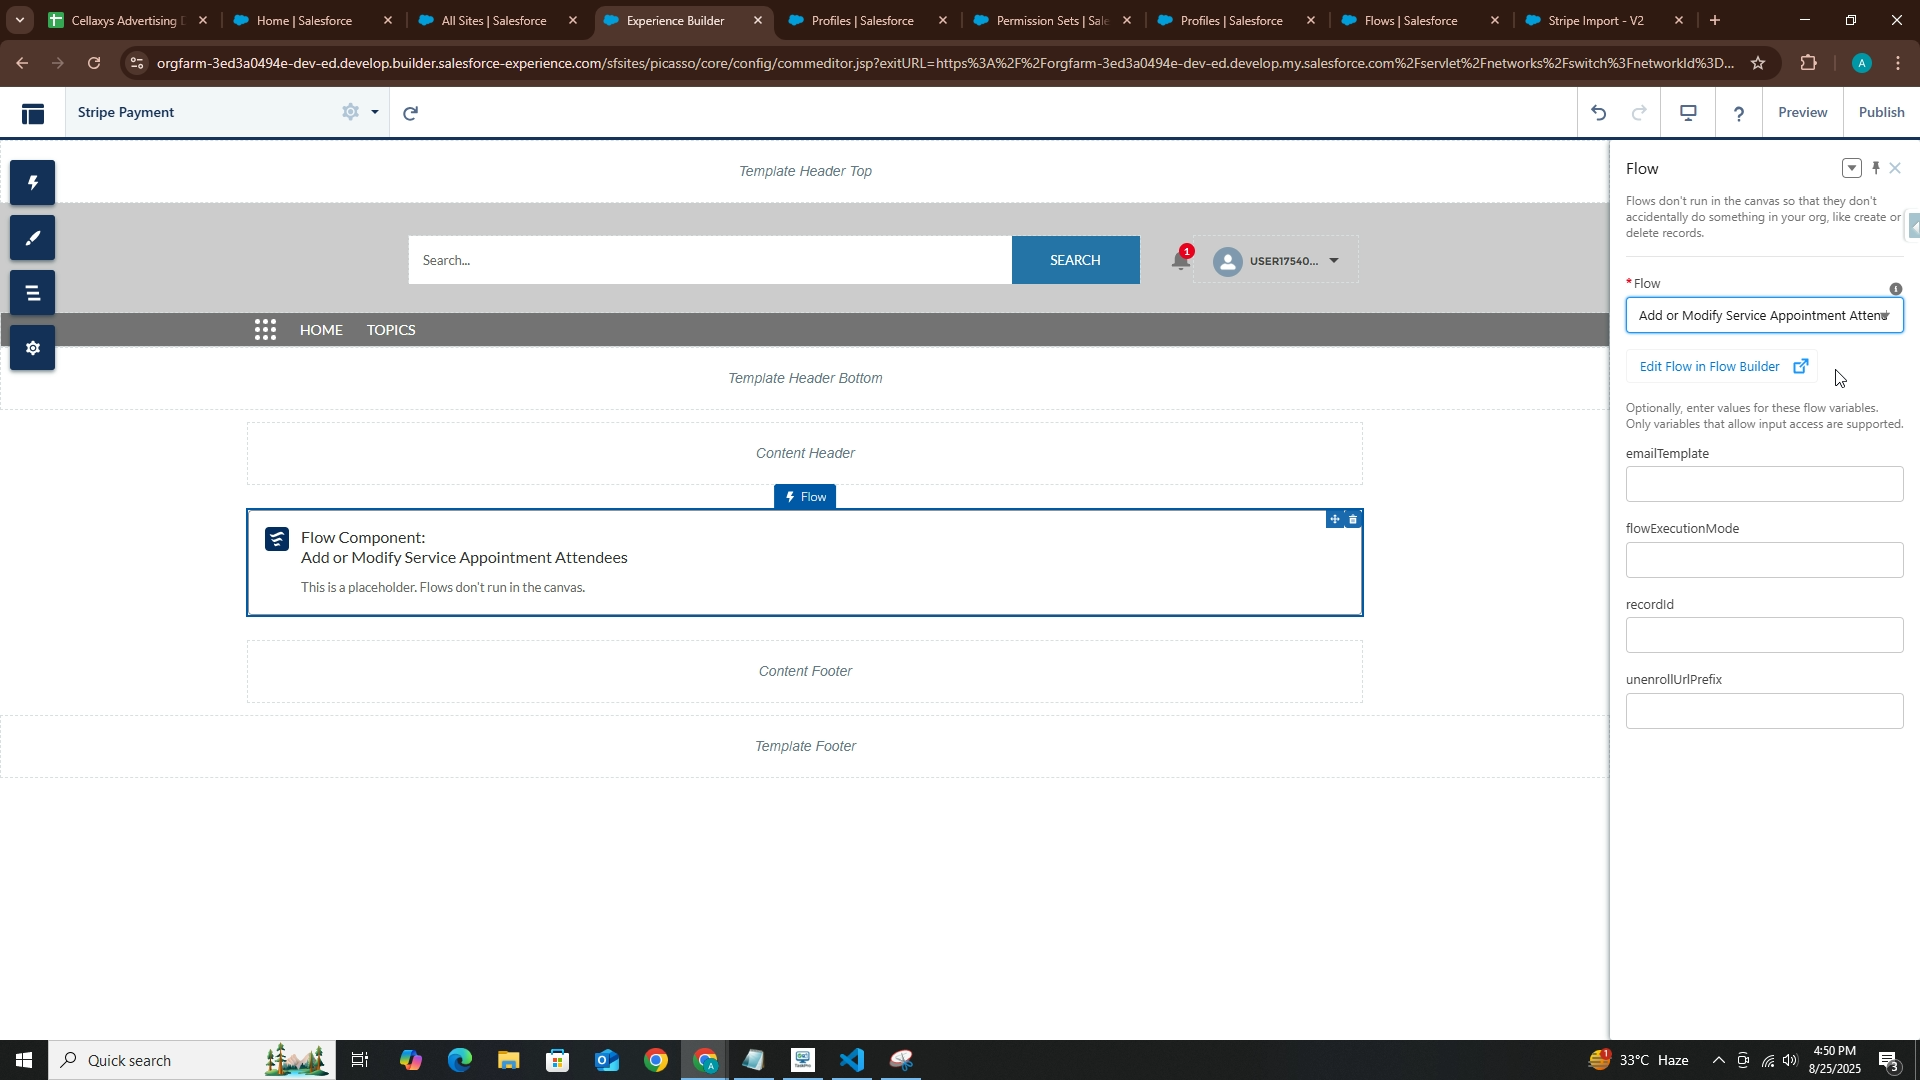Switch to the Flows | Salesforce browser tab
The image size is (1920, 1080).
click(x=1410, y=20)
